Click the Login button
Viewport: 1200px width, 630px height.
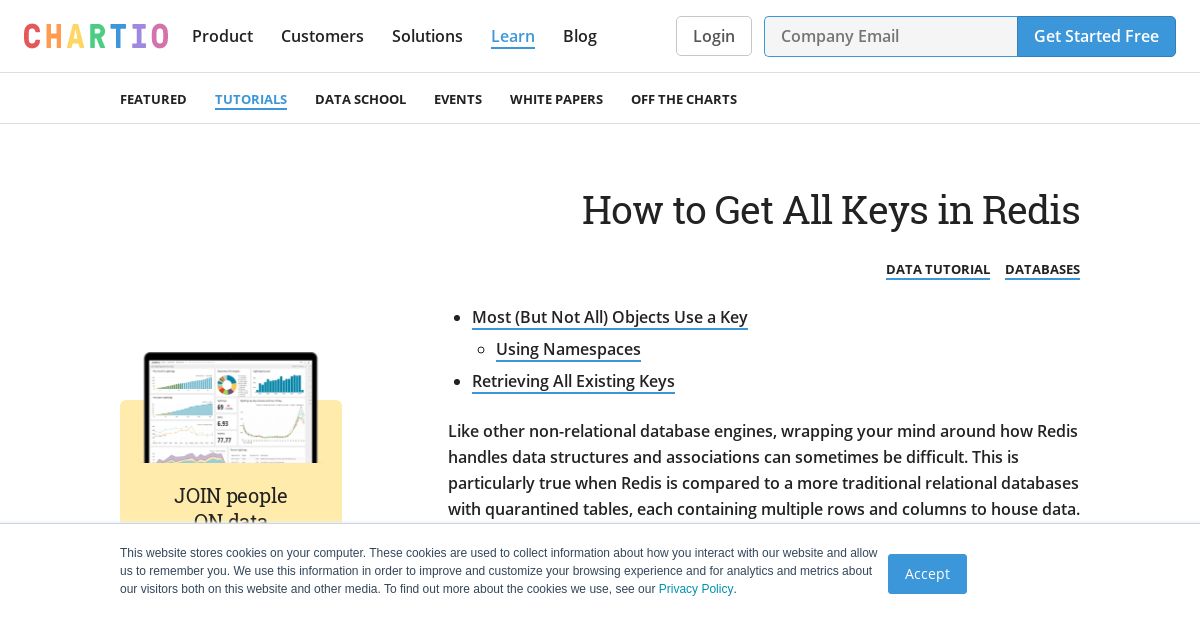pos(714,36)
